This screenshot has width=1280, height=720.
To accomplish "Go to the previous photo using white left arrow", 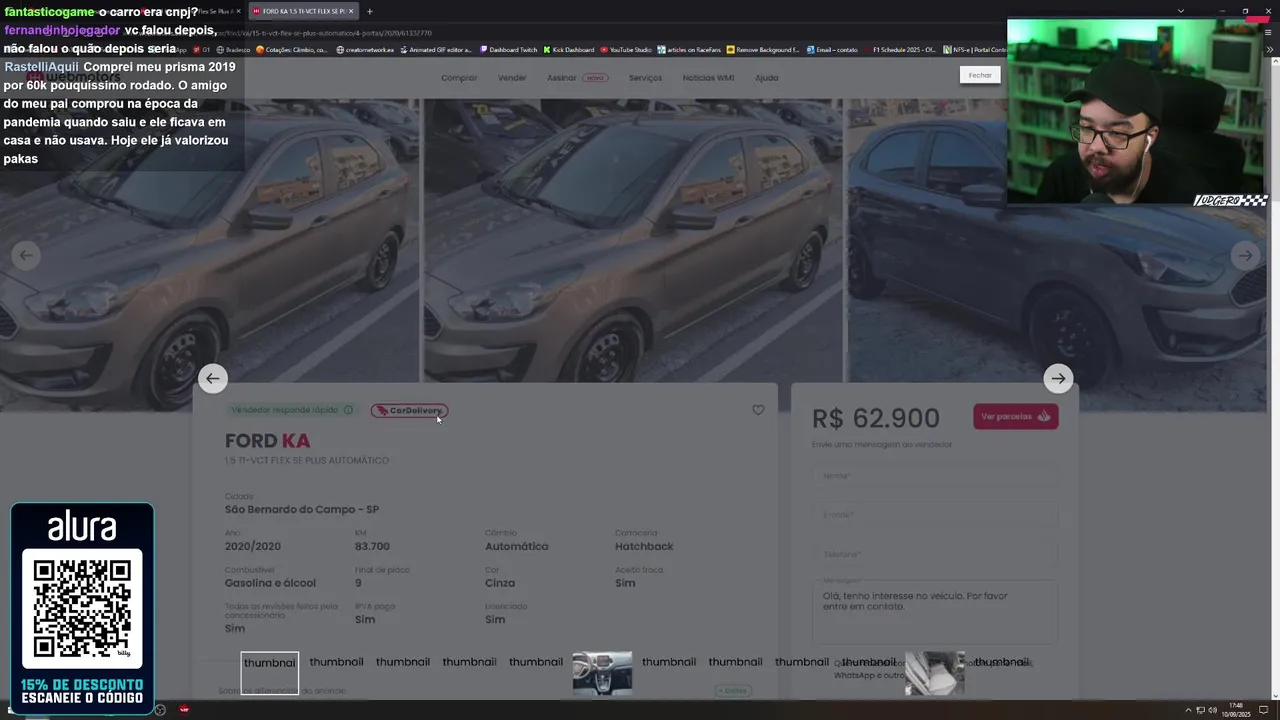I will pyautogui.click(x=212, y=378).
